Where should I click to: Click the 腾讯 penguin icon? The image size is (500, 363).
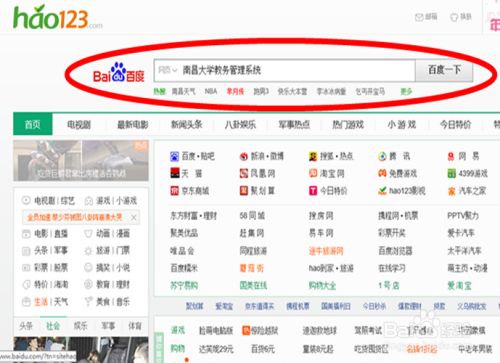pos(382,156)
